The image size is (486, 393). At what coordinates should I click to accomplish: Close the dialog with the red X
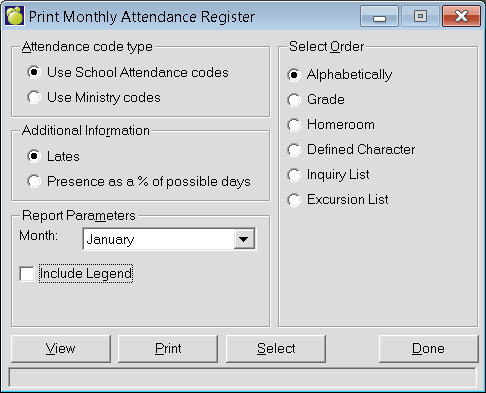[461, 16]
